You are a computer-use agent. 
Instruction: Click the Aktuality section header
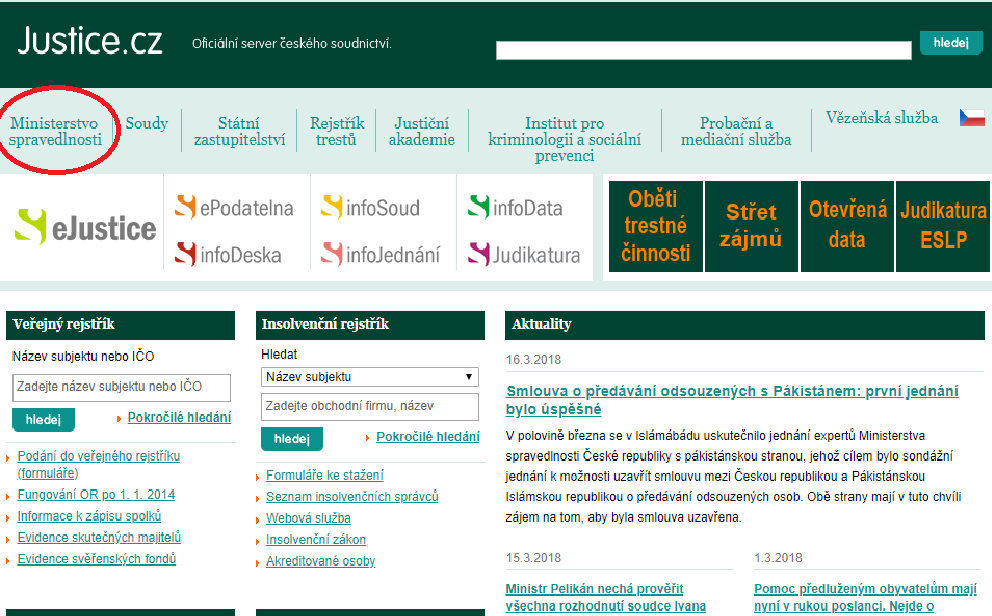(x=745, y=325)
